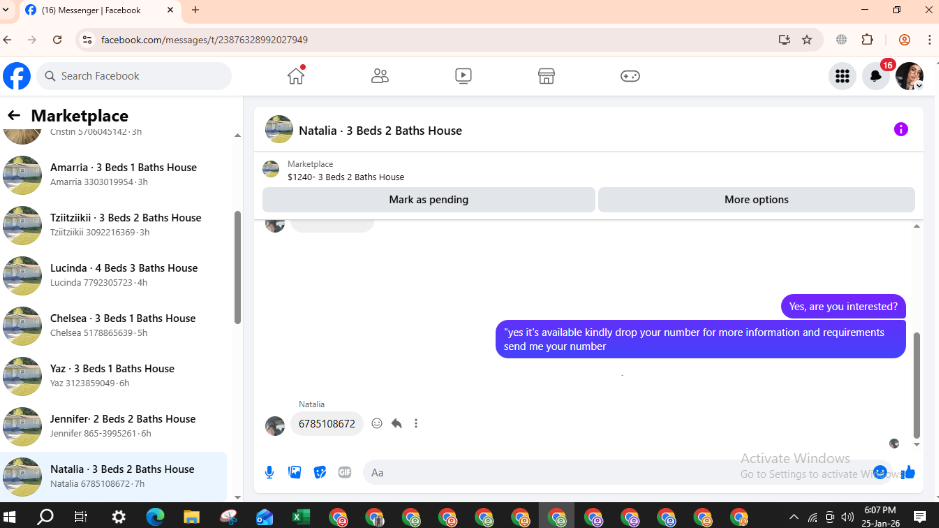Image resolution: width=939 pixels, height=528 pixels.
Task: Choose a sticker icon
Action: 320,472
